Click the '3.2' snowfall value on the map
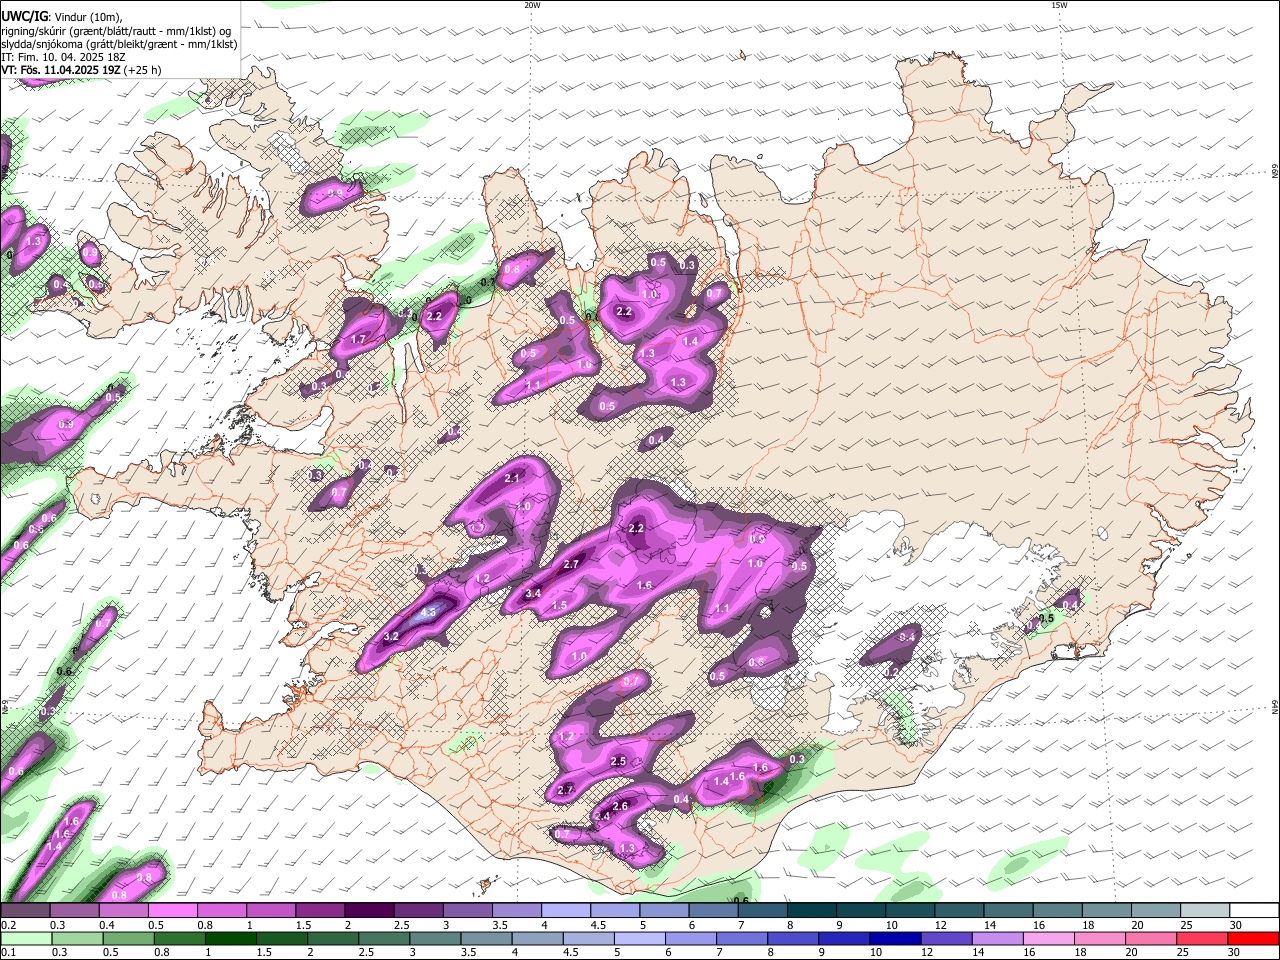This screenshot has width=1280, height=960. (392, 636)
